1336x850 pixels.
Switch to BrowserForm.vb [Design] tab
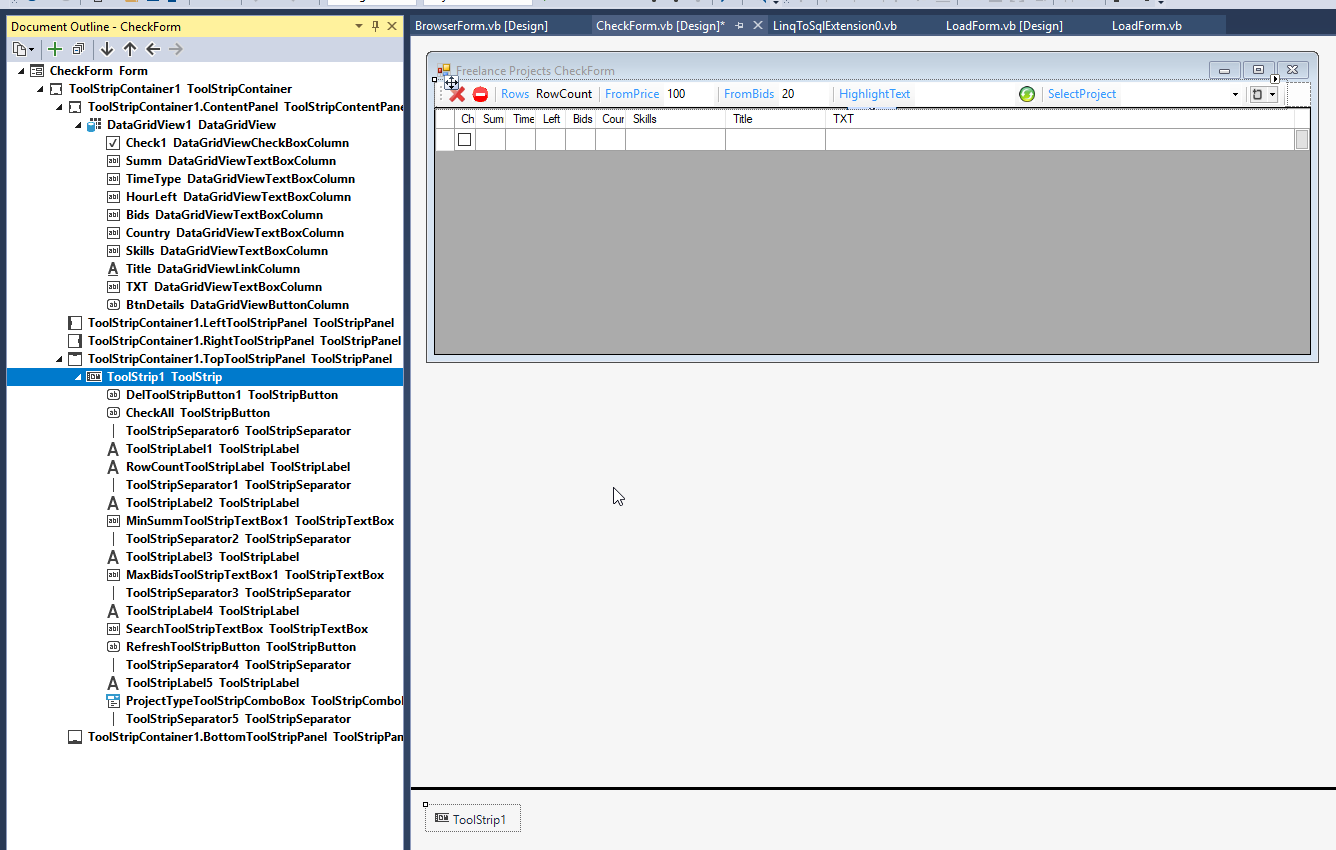pos(481,26)
